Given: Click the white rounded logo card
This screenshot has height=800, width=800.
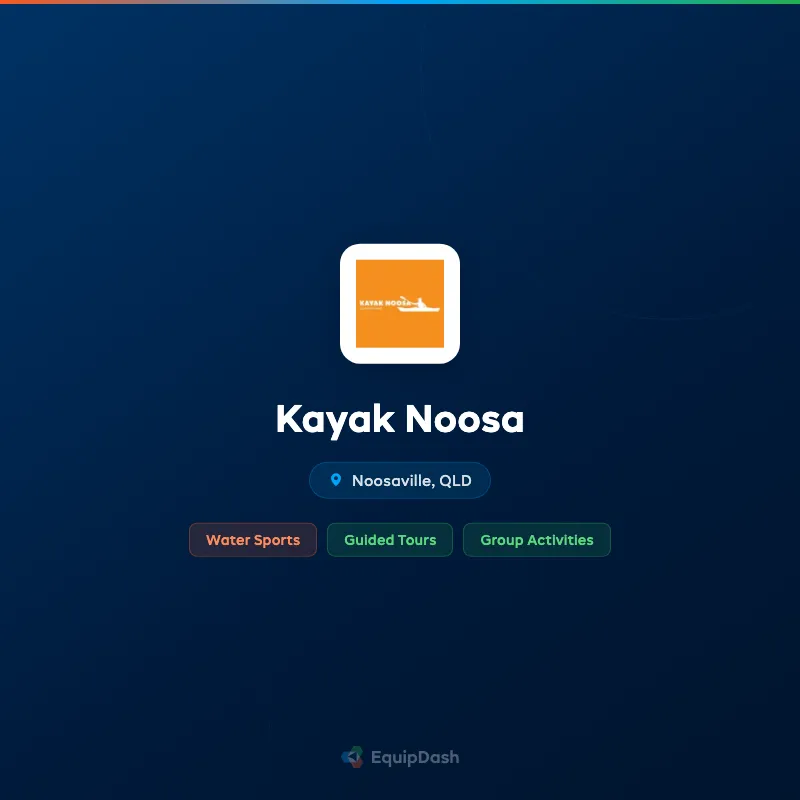Looking at the screenshot, I should 399,302.
